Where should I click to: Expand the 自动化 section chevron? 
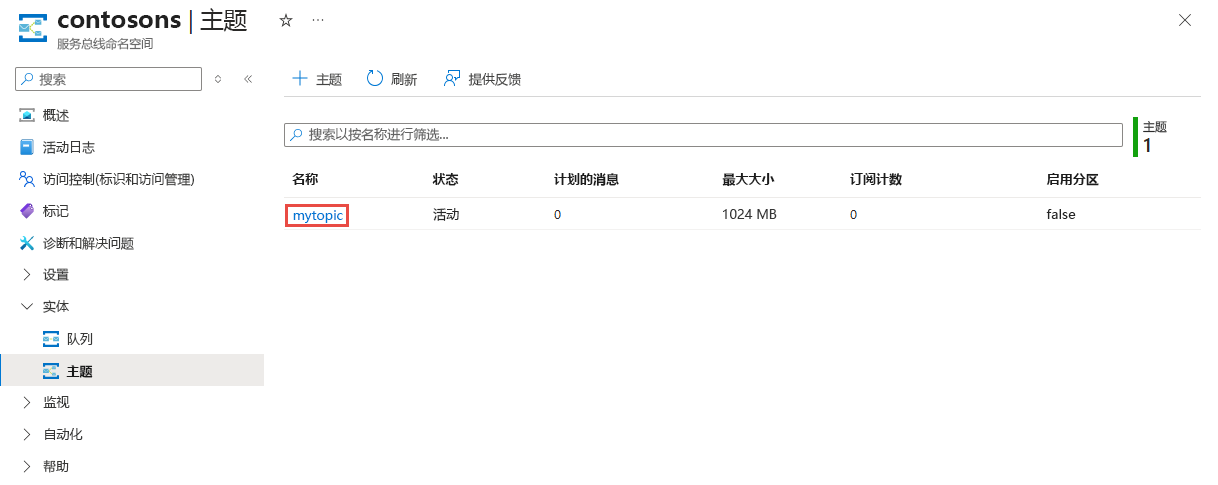point(27,434)
